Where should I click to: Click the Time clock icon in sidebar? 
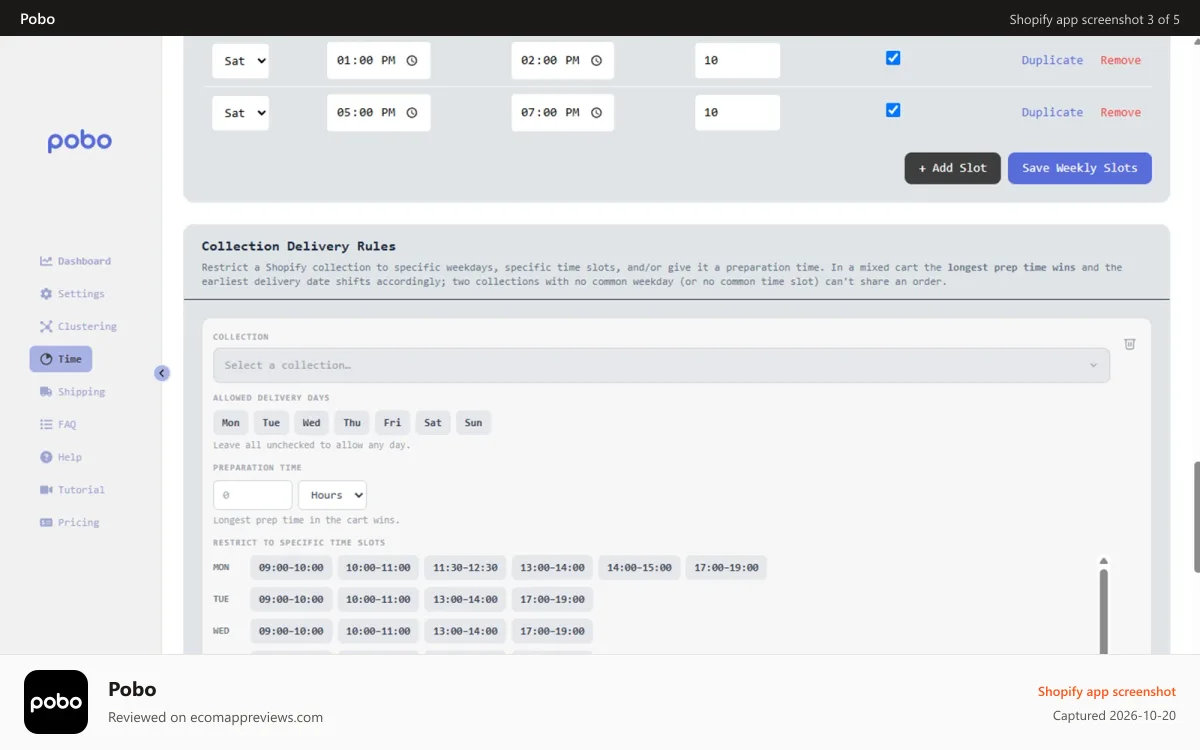pyautogui.click(x=46, y=359)
